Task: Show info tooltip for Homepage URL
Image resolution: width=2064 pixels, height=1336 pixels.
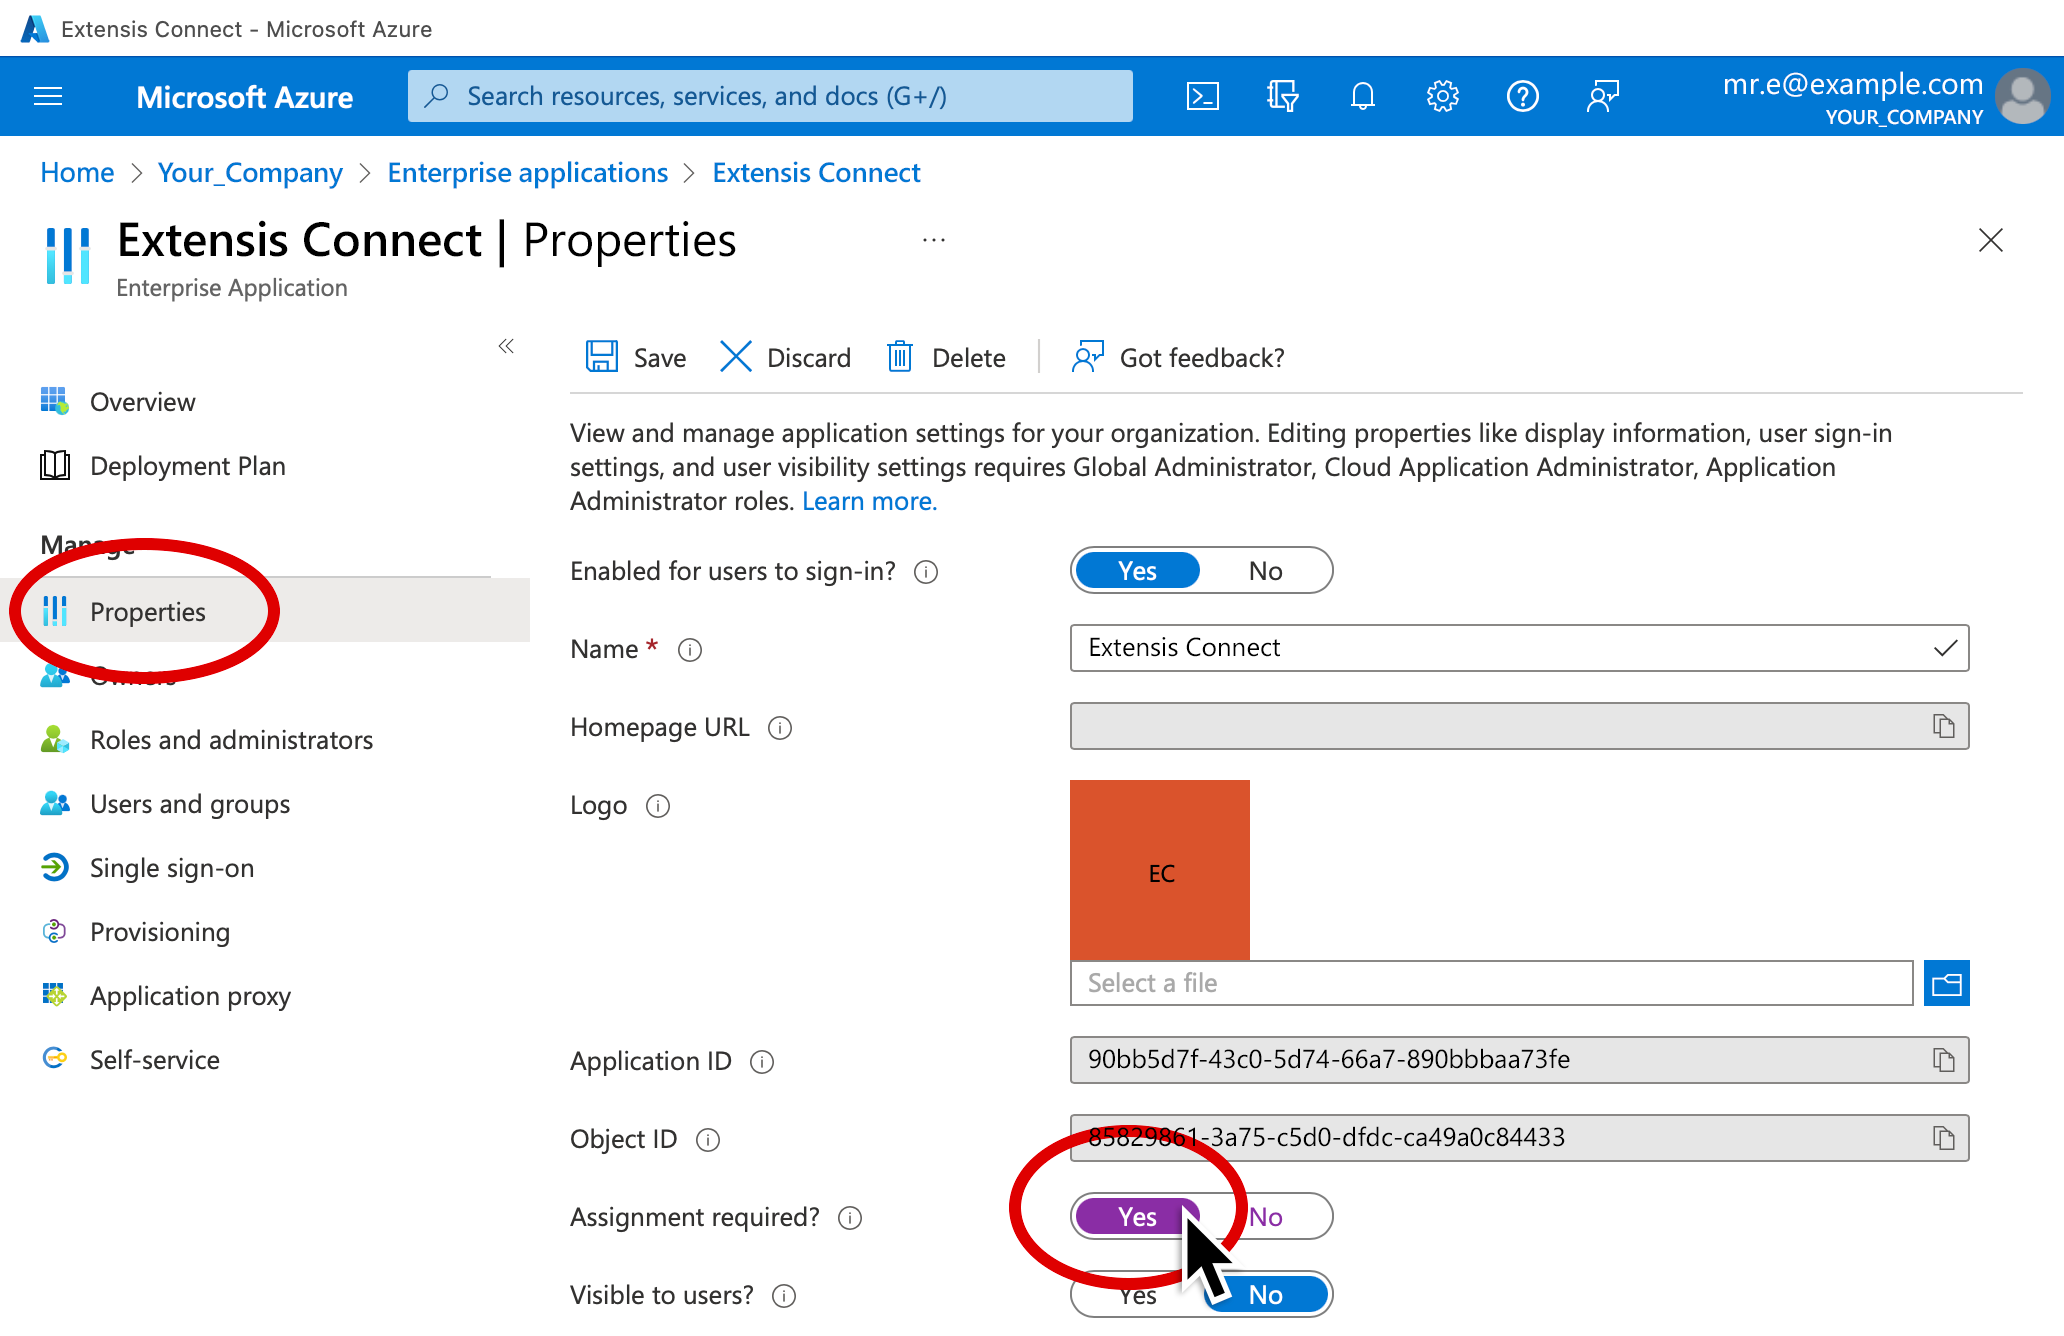Action: click(x=780, y=728)
